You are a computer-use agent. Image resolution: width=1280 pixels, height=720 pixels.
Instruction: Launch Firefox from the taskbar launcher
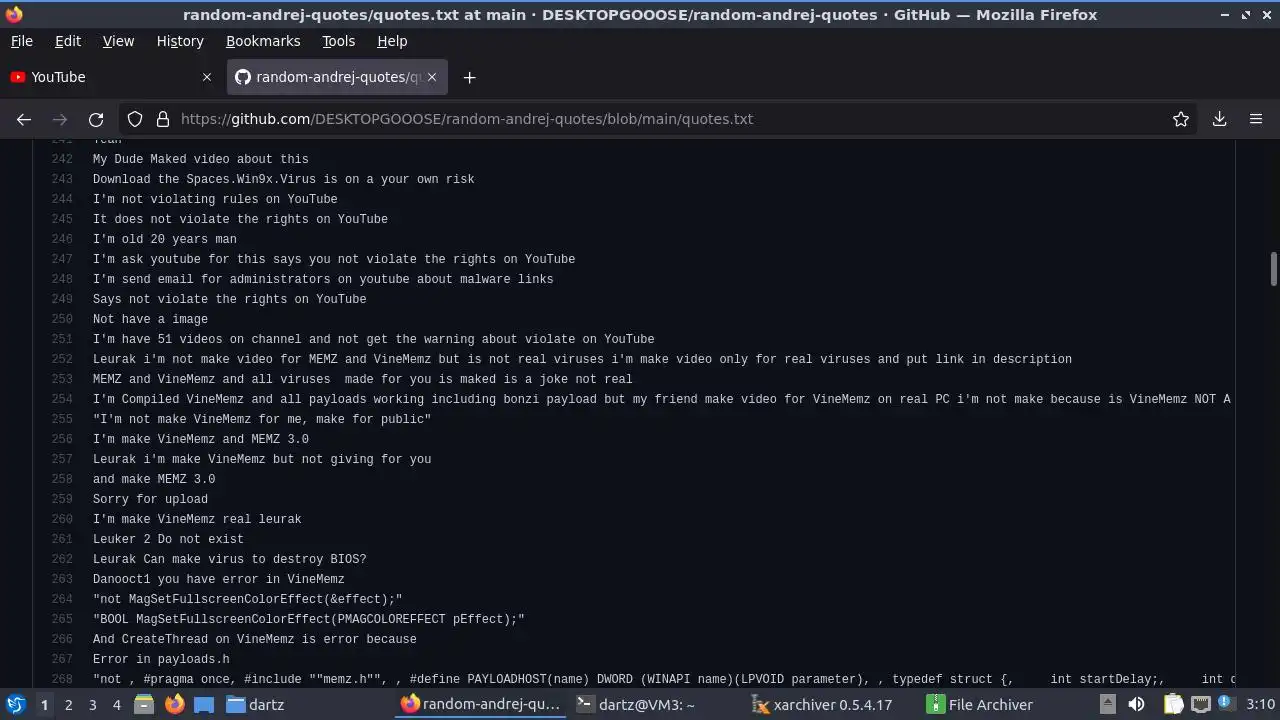[x=174, y=705]
